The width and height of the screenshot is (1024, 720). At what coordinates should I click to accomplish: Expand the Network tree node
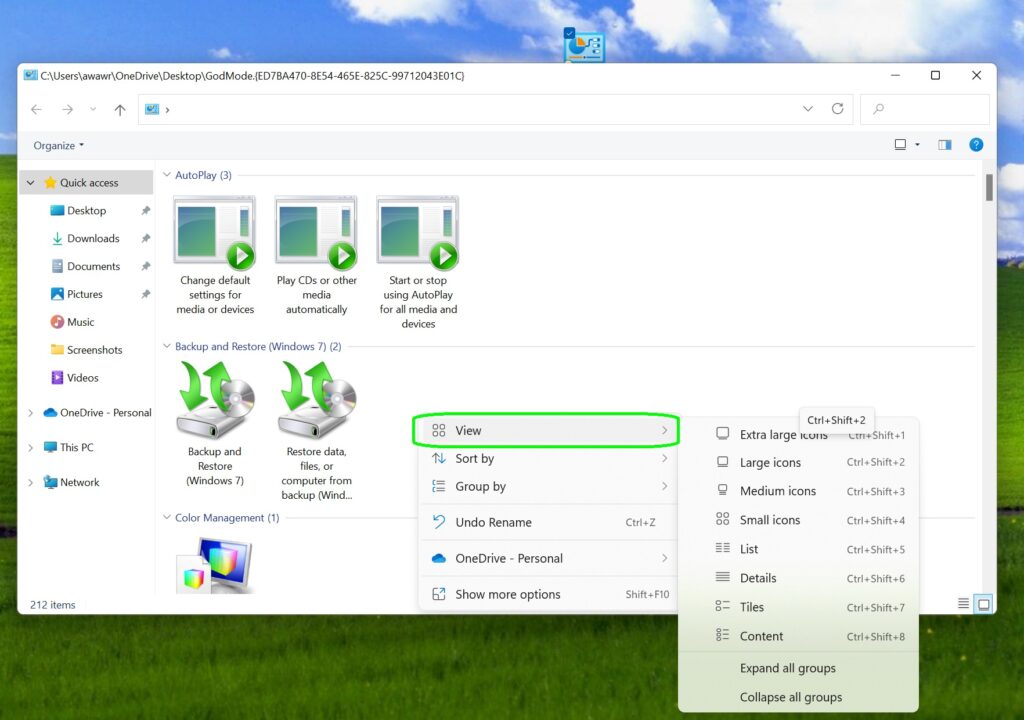[30, 482]
